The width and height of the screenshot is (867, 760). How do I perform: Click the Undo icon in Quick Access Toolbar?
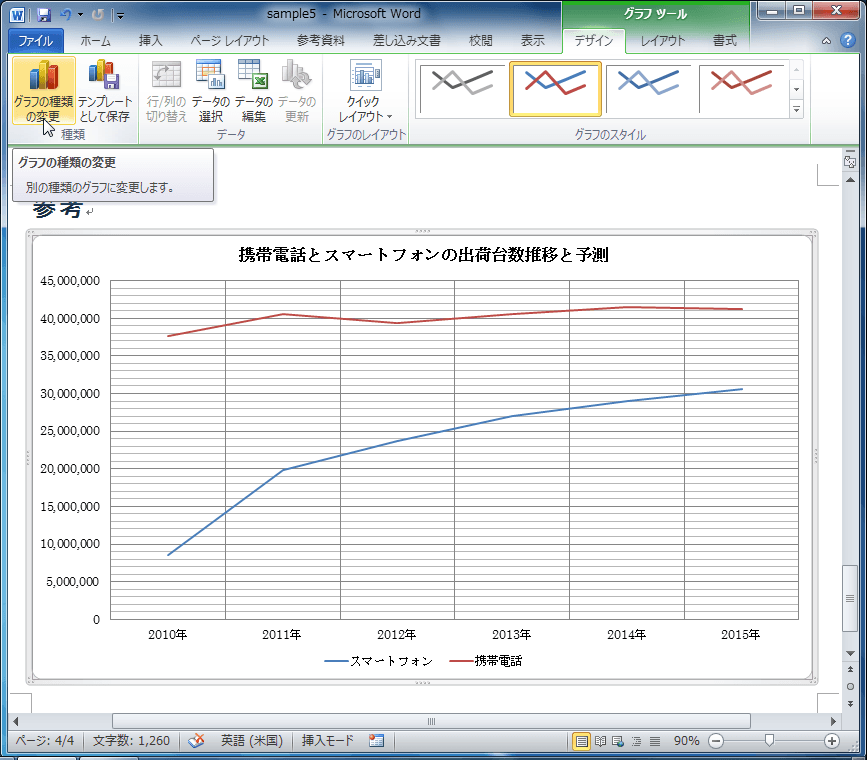click(x=66, y=15)
